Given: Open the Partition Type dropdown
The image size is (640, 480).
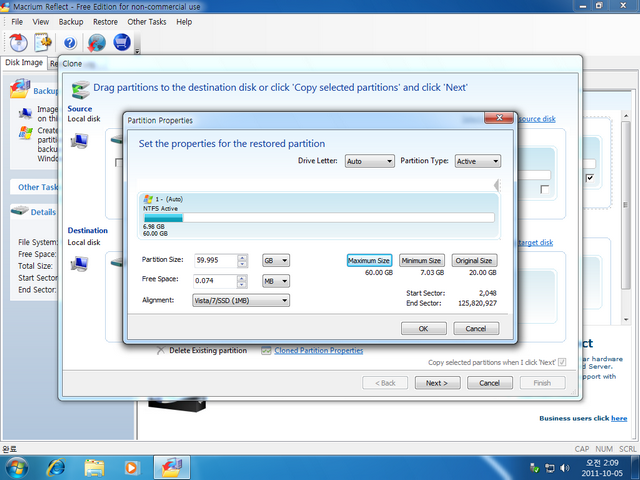Looking at the screenshot, I should point(478,161).
